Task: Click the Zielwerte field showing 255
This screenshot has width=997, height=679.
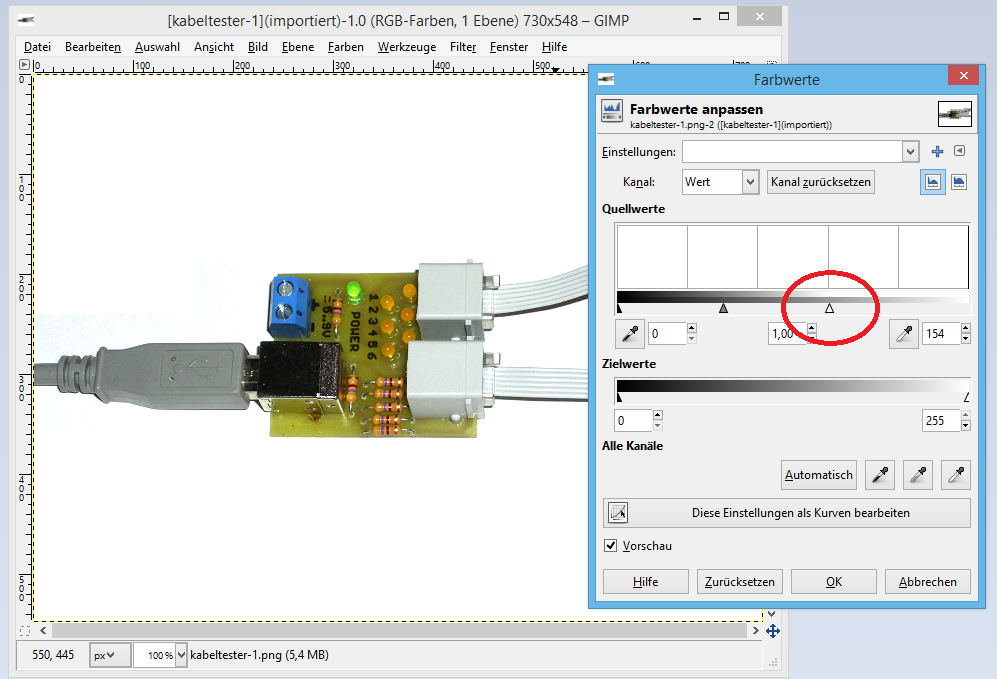Action: click(x=942, y=420)
